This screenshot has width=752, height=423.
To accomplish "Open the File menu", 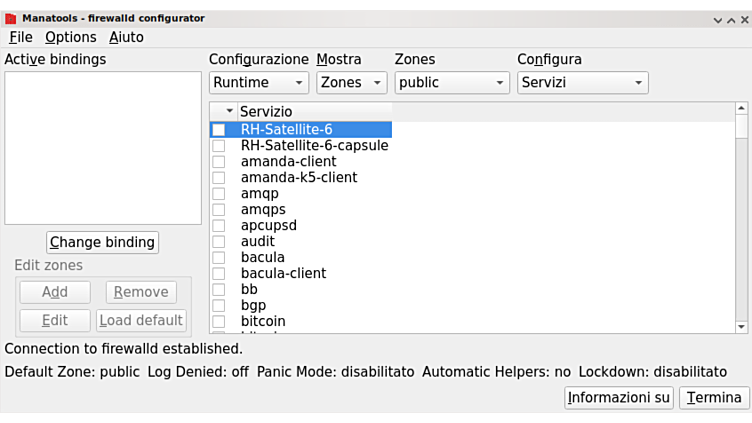I will (21, 37).
